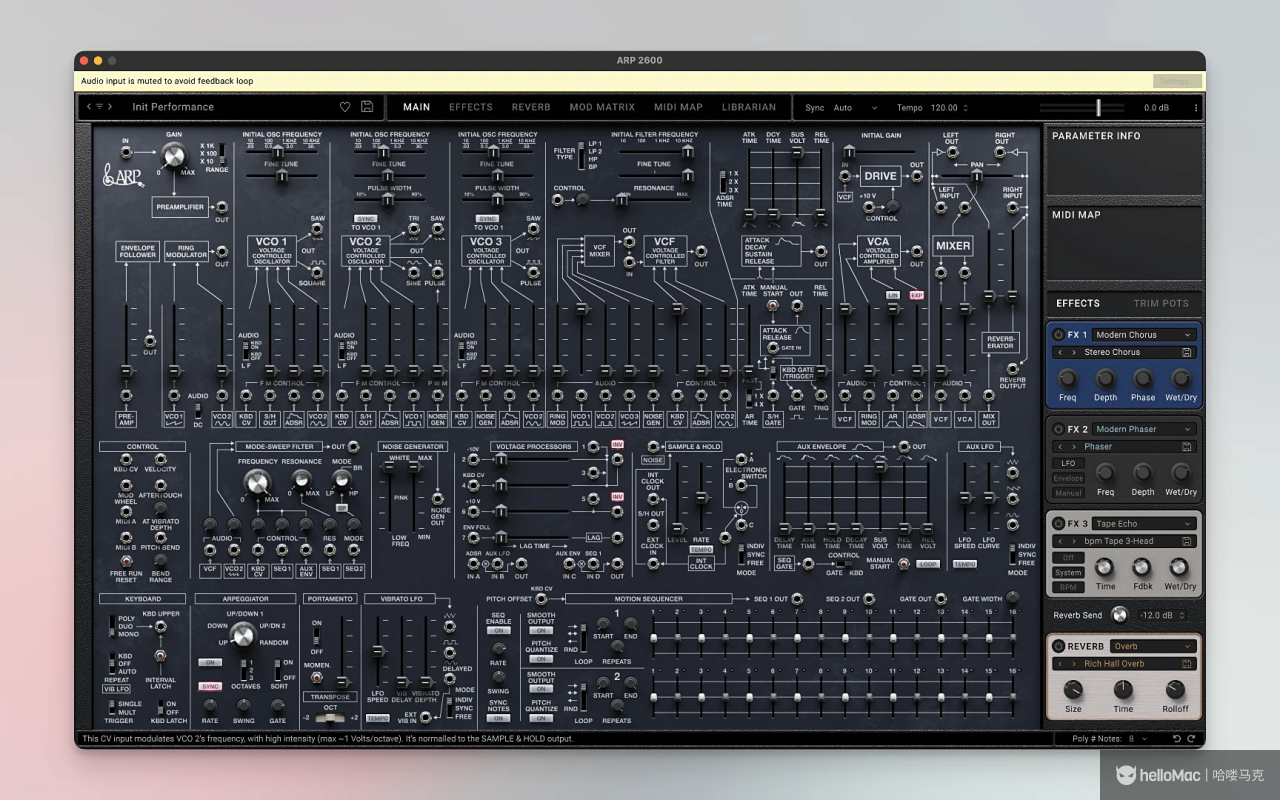Click the FX 1 Freq knob
The width and height of the screenshot is (1280, 800).
click(1068, 378)
